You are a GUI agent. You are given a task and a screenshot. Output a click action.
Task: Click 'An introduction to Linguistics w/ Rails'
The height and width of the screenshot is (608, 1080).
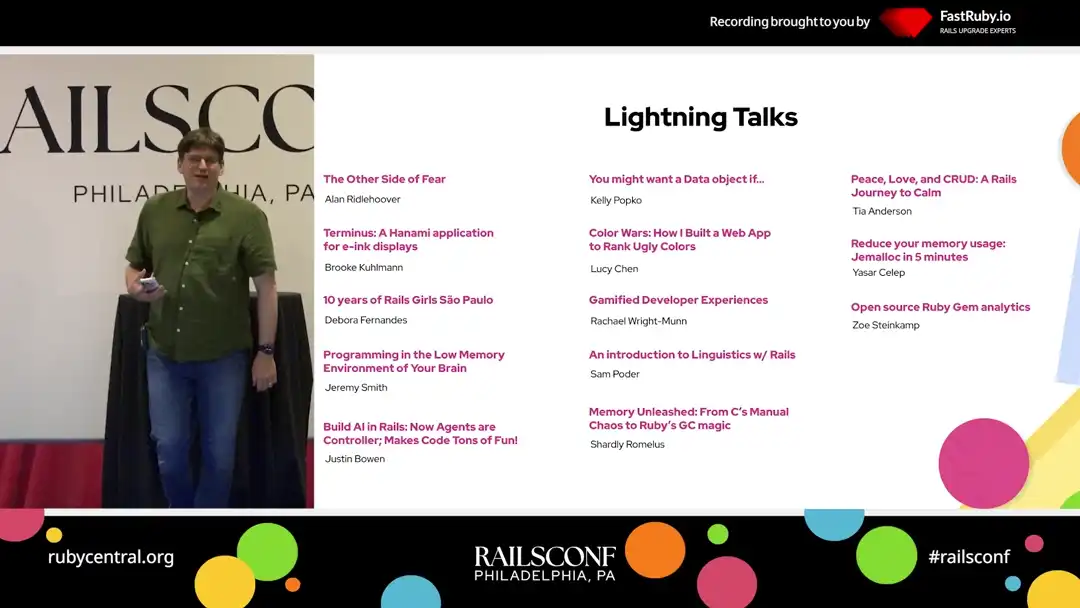[x=692, y=355]
